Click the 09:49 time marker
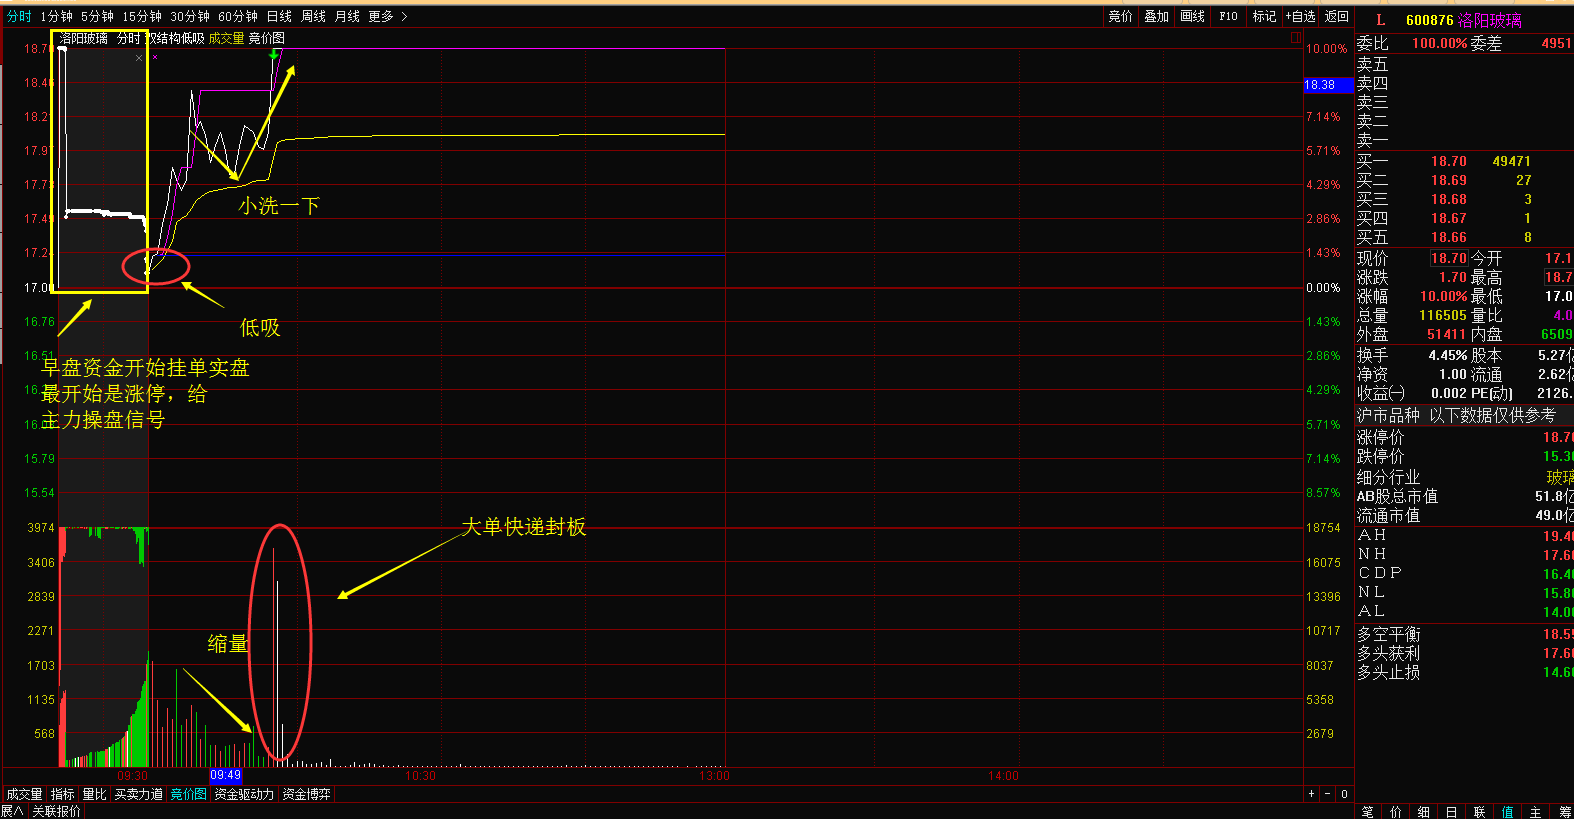 coord(225,775)
